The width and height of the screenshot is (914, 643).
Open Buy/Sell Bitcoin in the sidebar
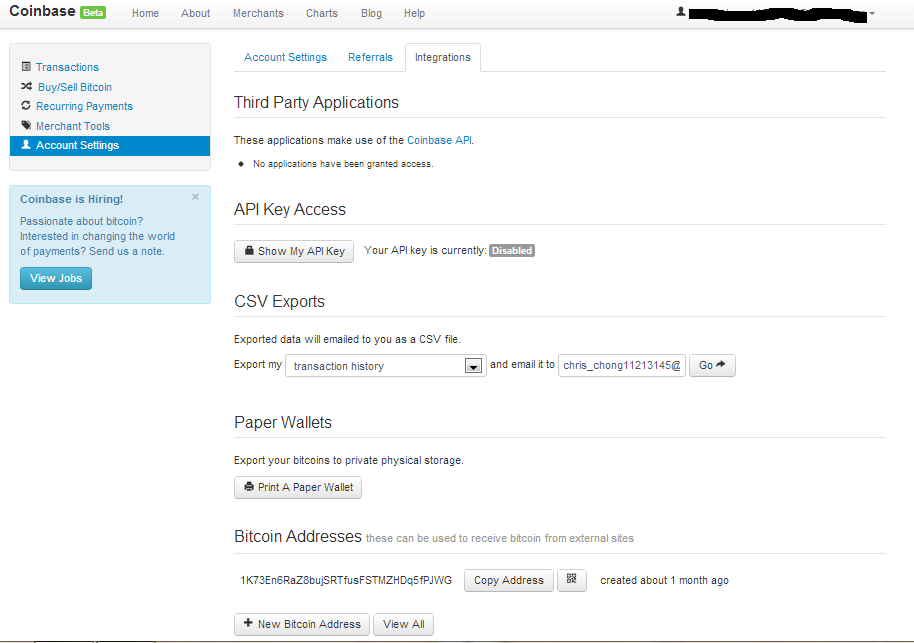[x=75, y=87]
